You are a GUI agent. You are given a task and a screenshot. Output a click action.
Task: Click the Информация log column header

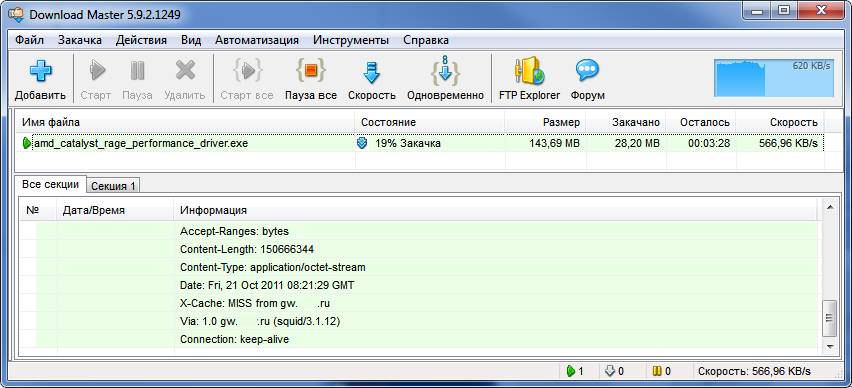496,210
